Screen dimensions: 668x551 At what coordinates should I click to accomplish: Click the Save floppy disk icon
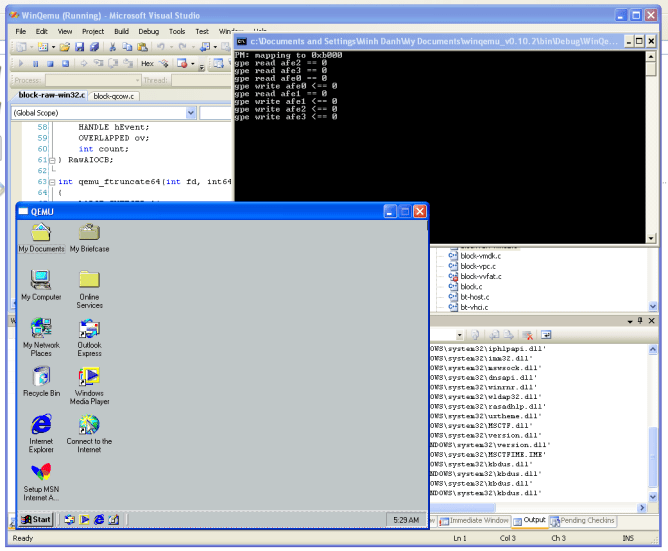pos(80,47)
